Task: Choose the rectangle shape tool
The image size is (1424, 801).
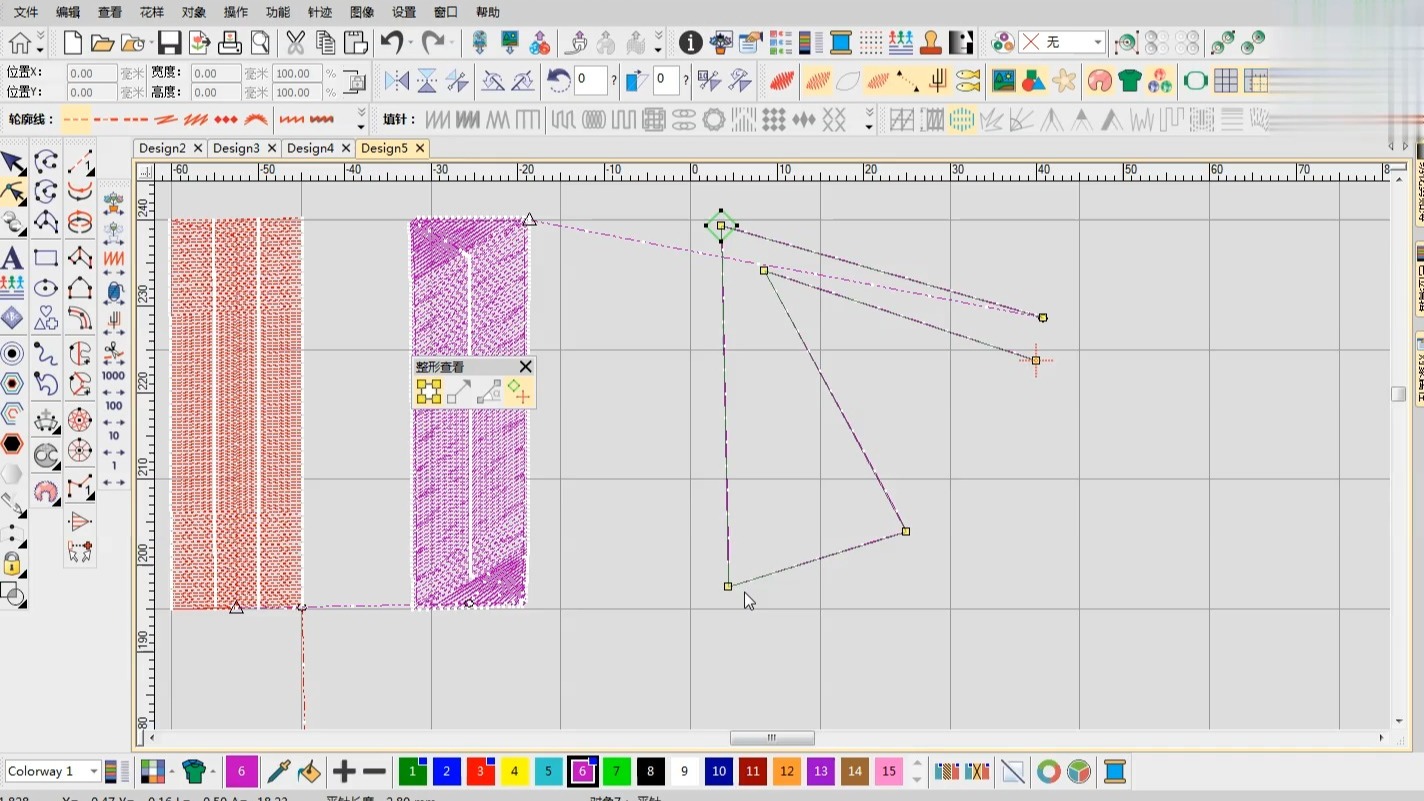Action: 45,258
